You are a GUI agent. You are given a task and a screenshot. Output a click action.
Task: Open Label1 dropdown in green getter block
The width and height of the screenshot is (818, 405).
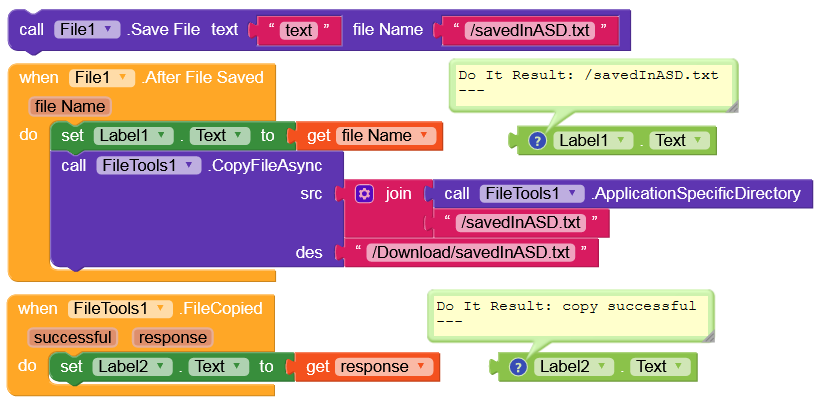(x=593, y=140)
